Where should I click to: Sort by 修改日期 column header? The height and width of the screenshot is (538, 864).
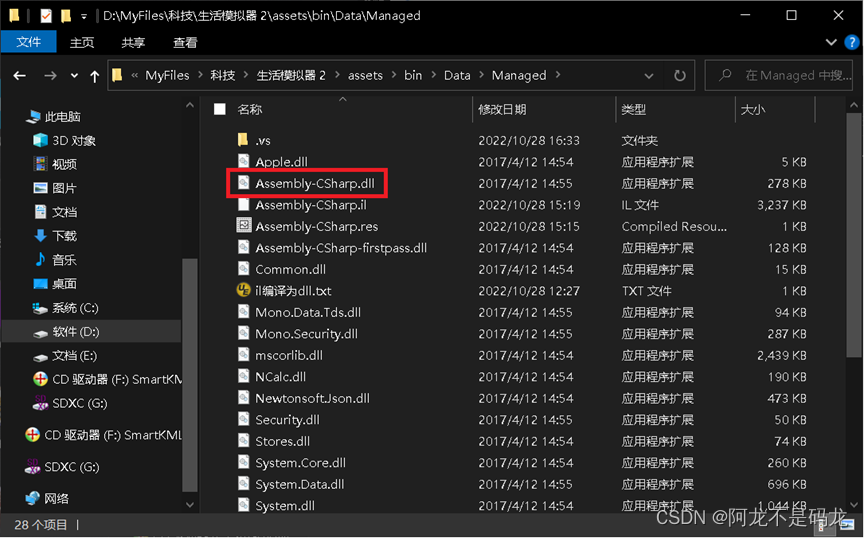(502, 109)
